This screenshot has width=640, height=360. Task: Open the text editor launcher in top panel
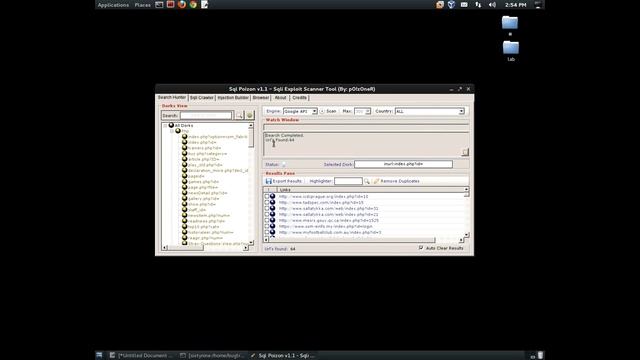coord(204,4)
